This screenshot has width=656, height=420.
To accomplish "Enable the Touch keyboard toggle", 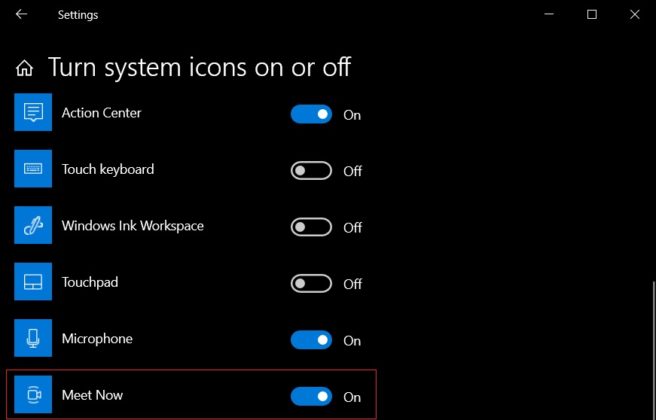I will pos(311,171).
